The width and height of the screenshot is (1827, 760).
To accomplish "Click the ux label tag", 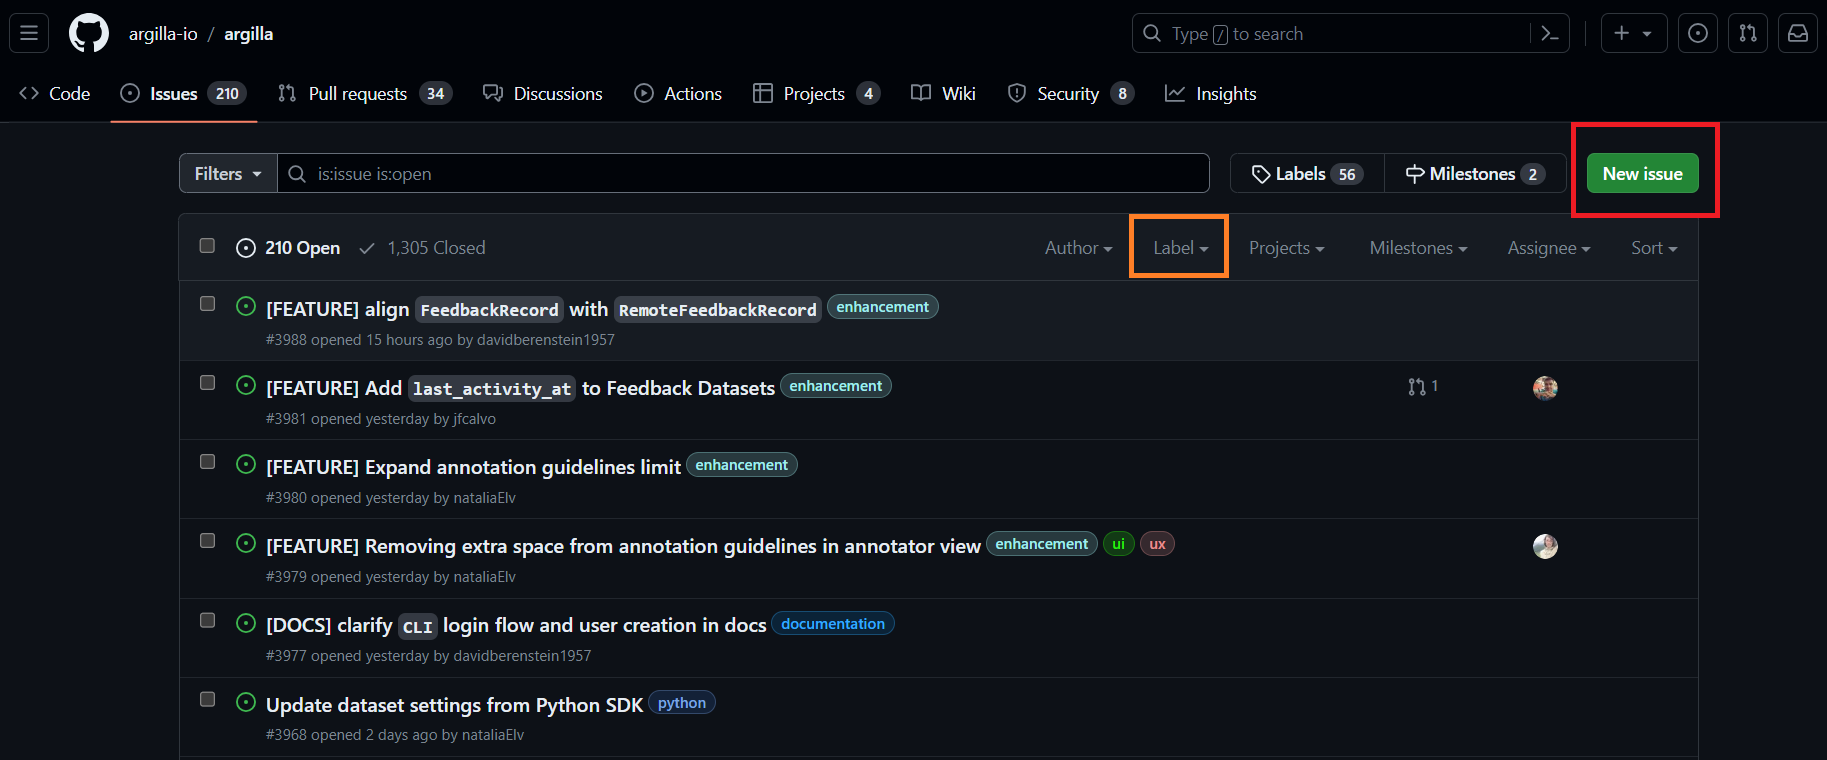I will (x=1157, y=544).
